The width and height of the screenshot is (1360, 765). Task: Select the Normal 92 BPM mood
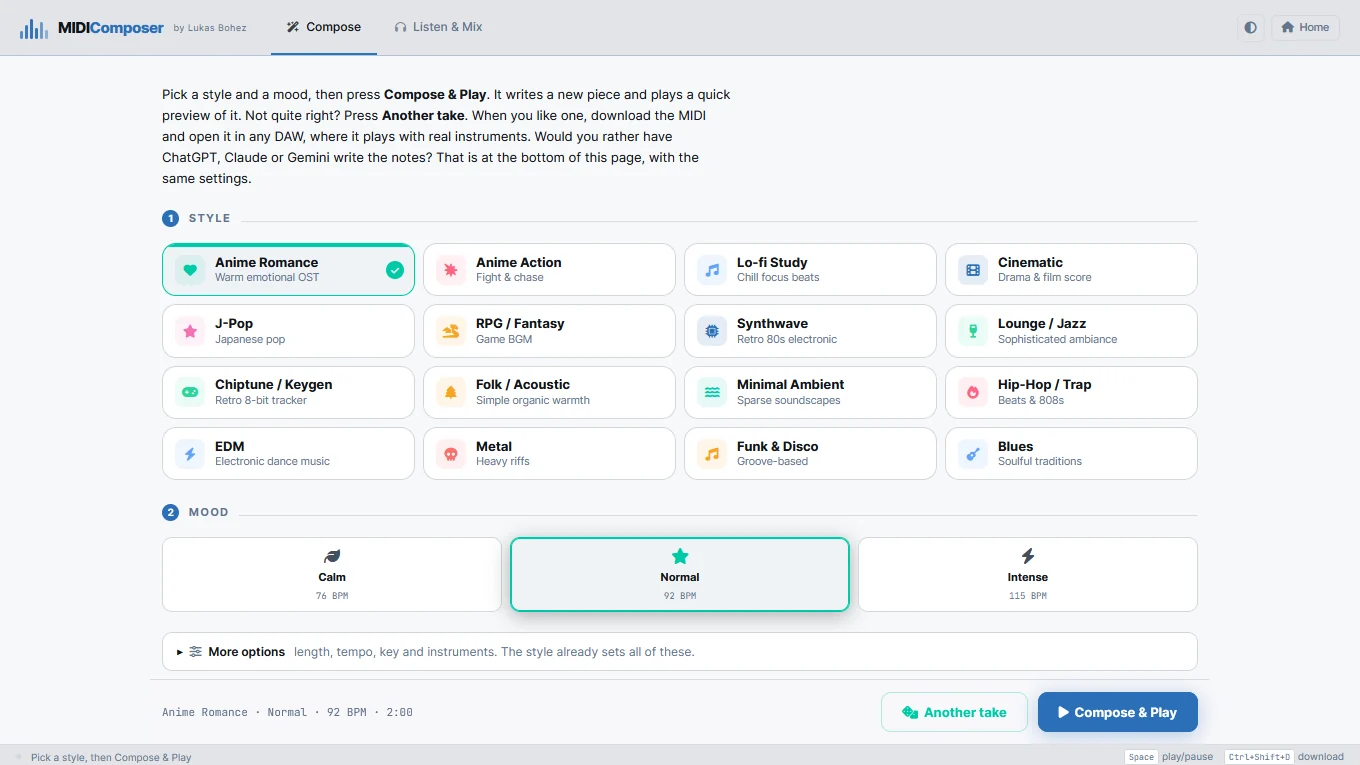click(680, 575)
